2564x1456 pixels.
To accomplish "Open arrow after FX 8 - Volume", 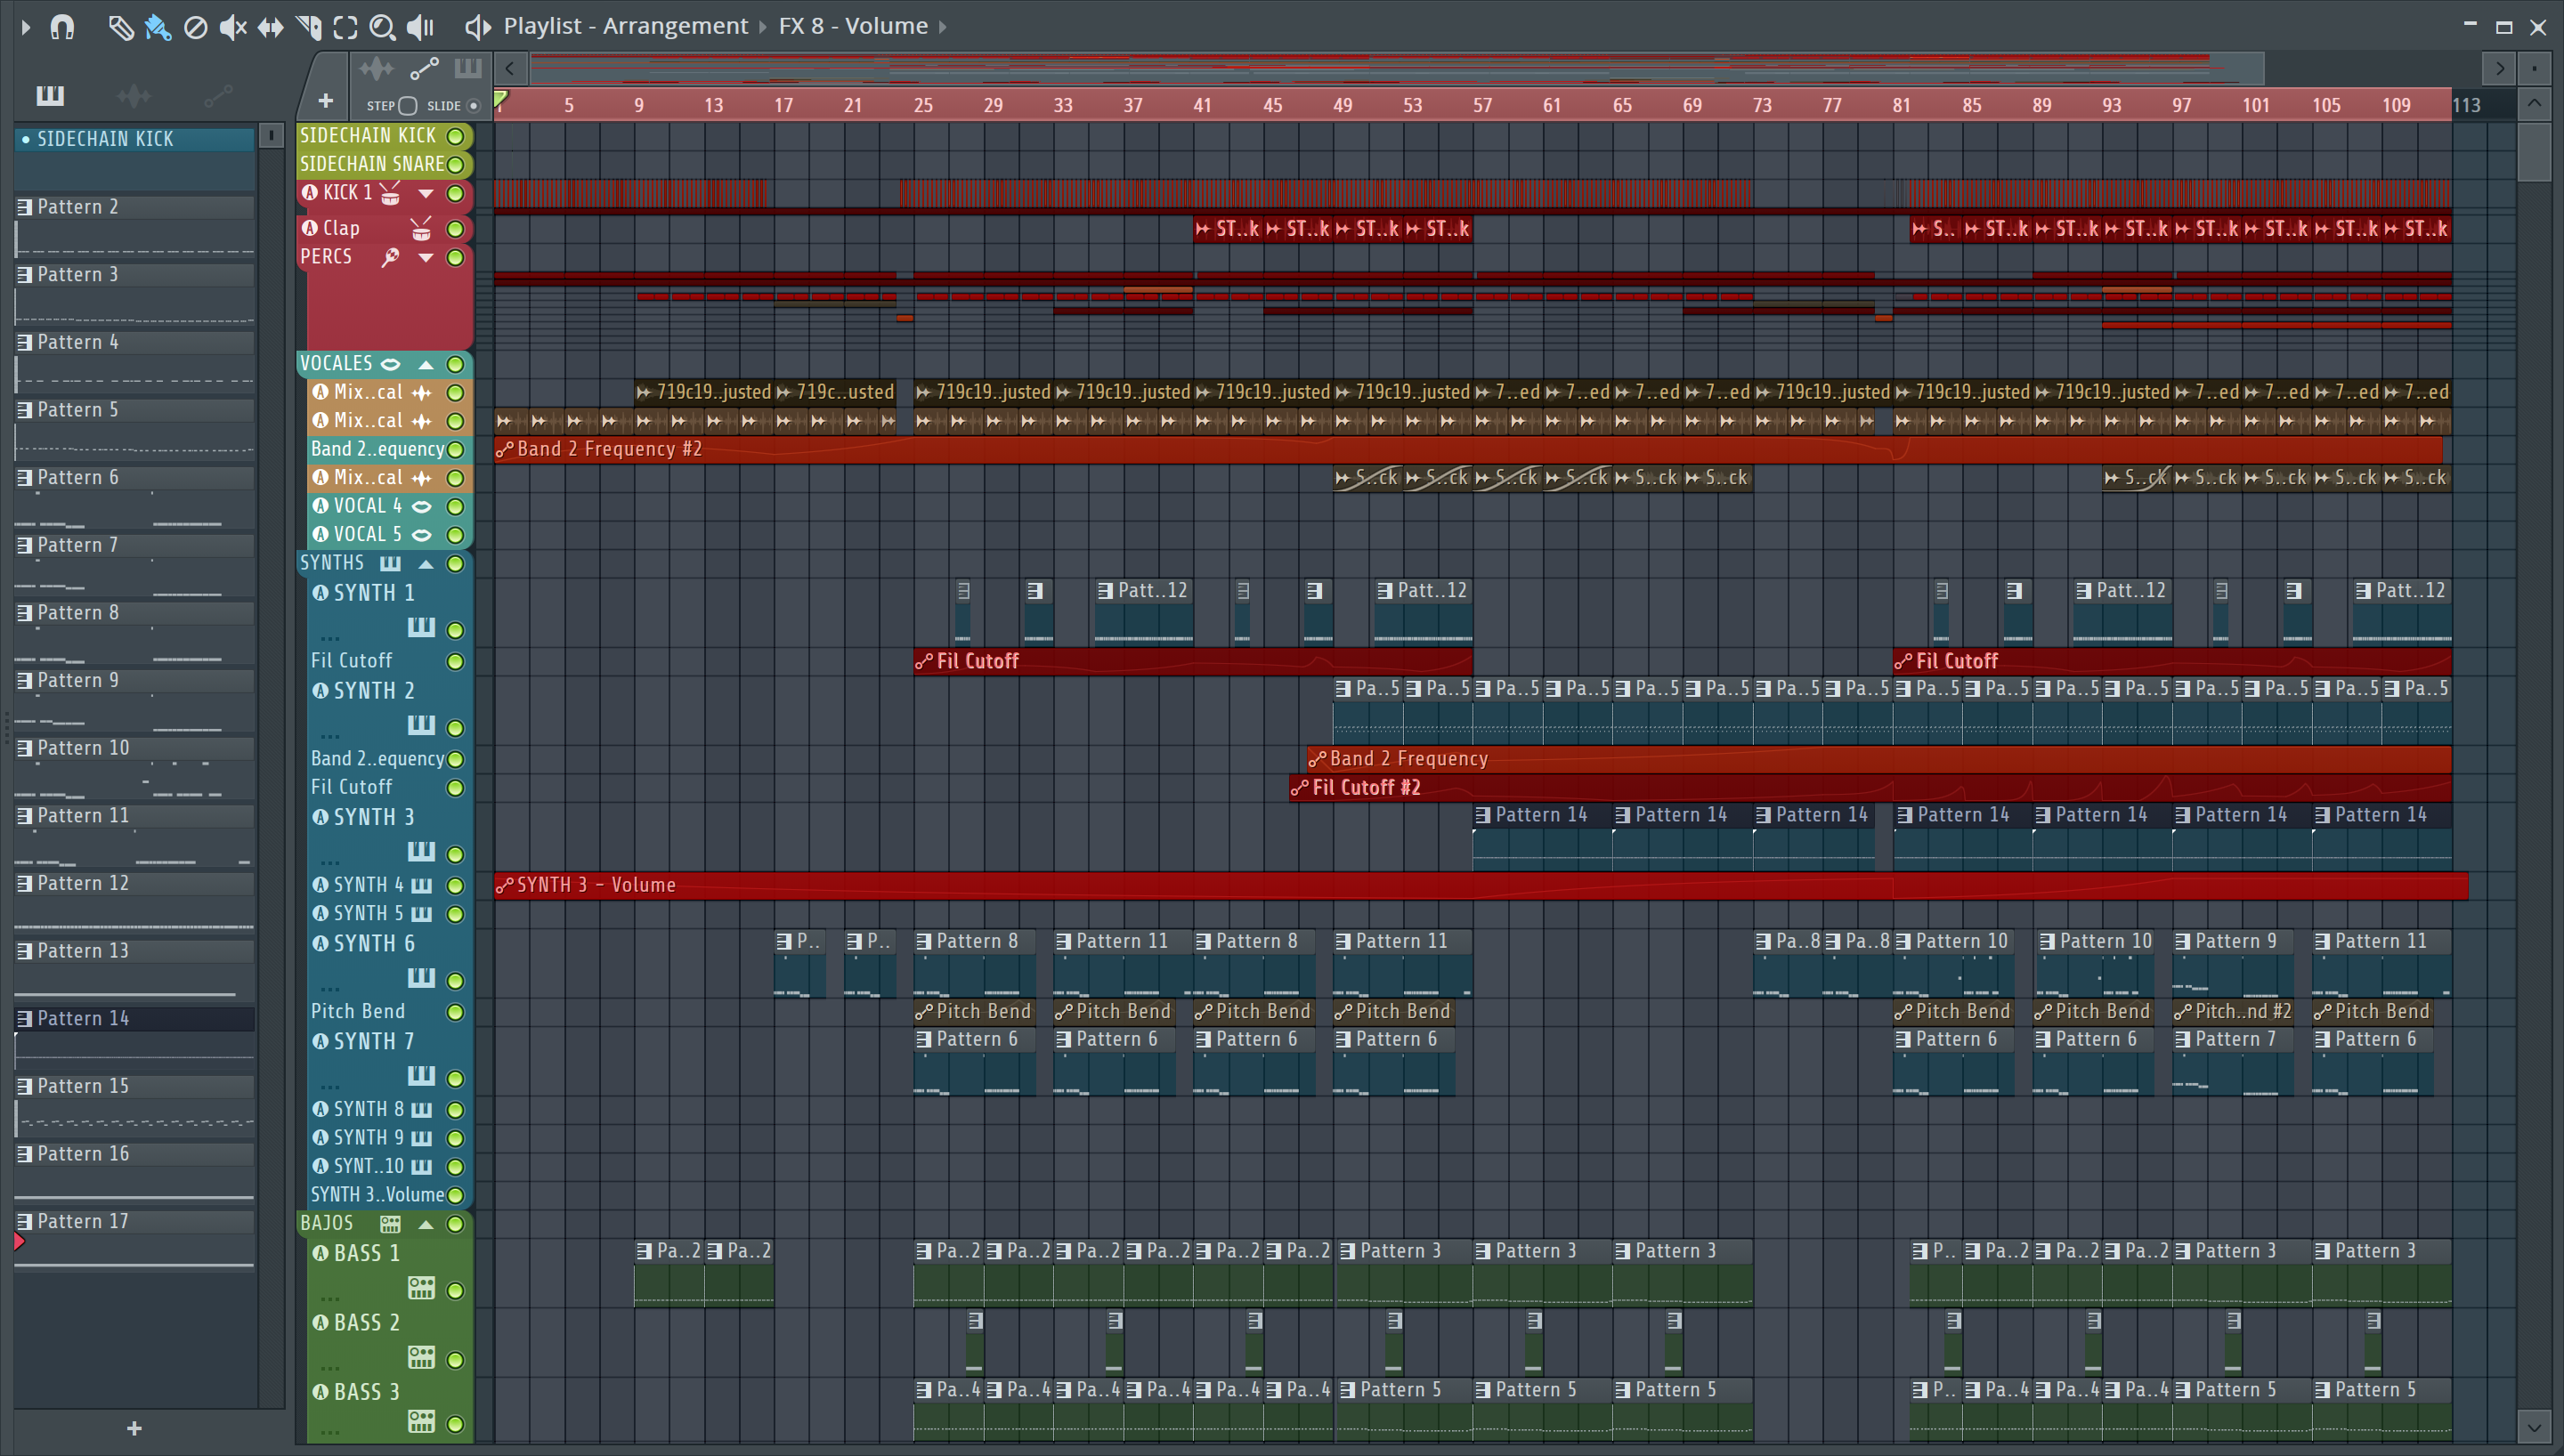I will (942, 26).
